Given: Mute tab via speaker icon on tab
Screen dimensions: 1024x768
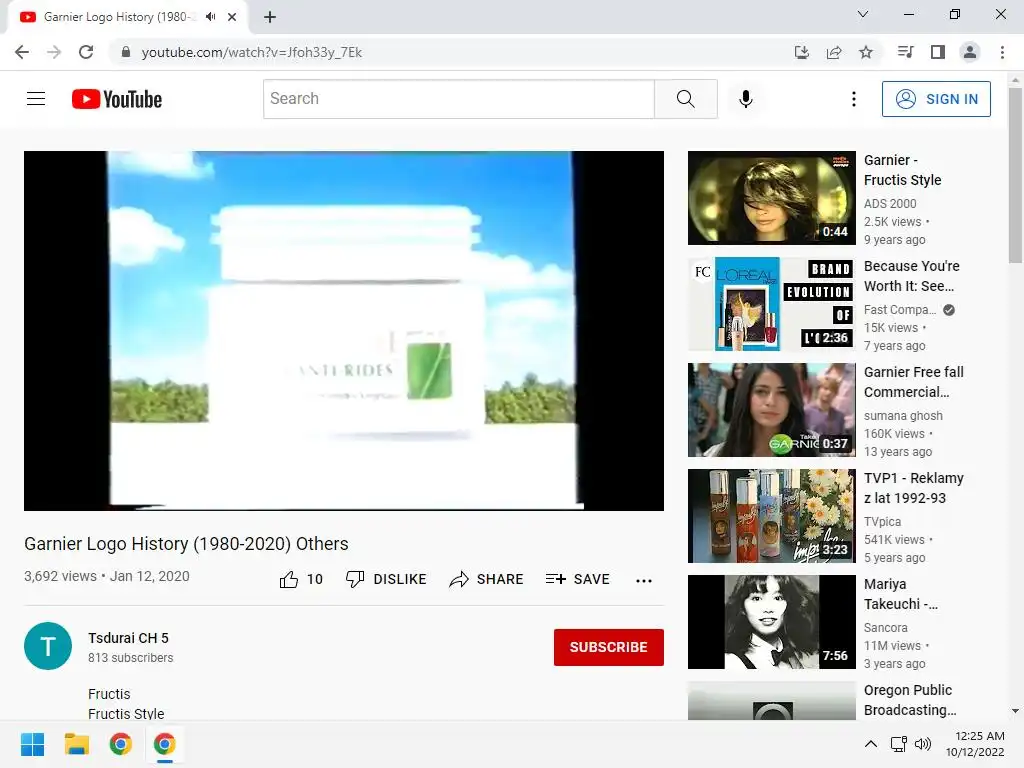Looking at the screenshot, I should [210, 17].
